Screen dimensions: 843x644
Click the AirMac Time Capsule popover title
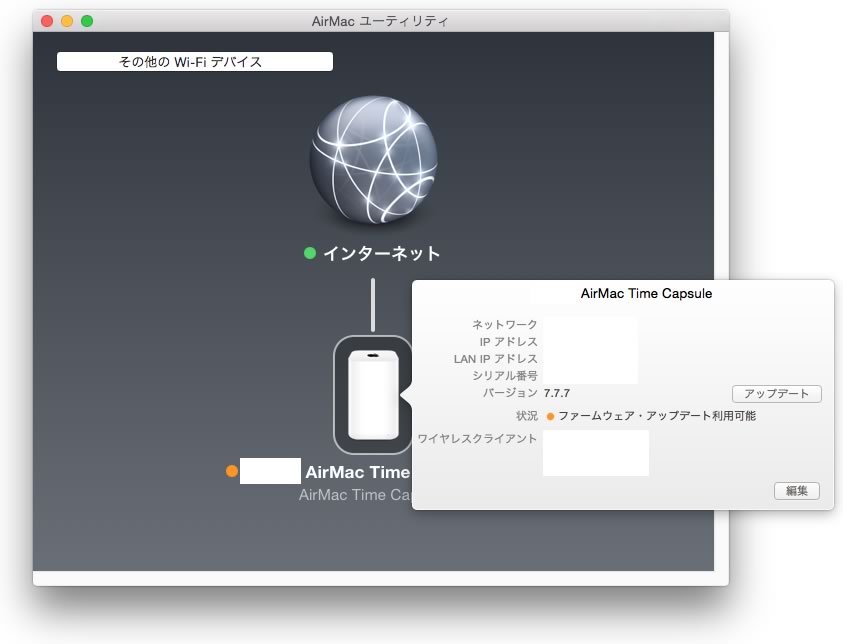646,294
